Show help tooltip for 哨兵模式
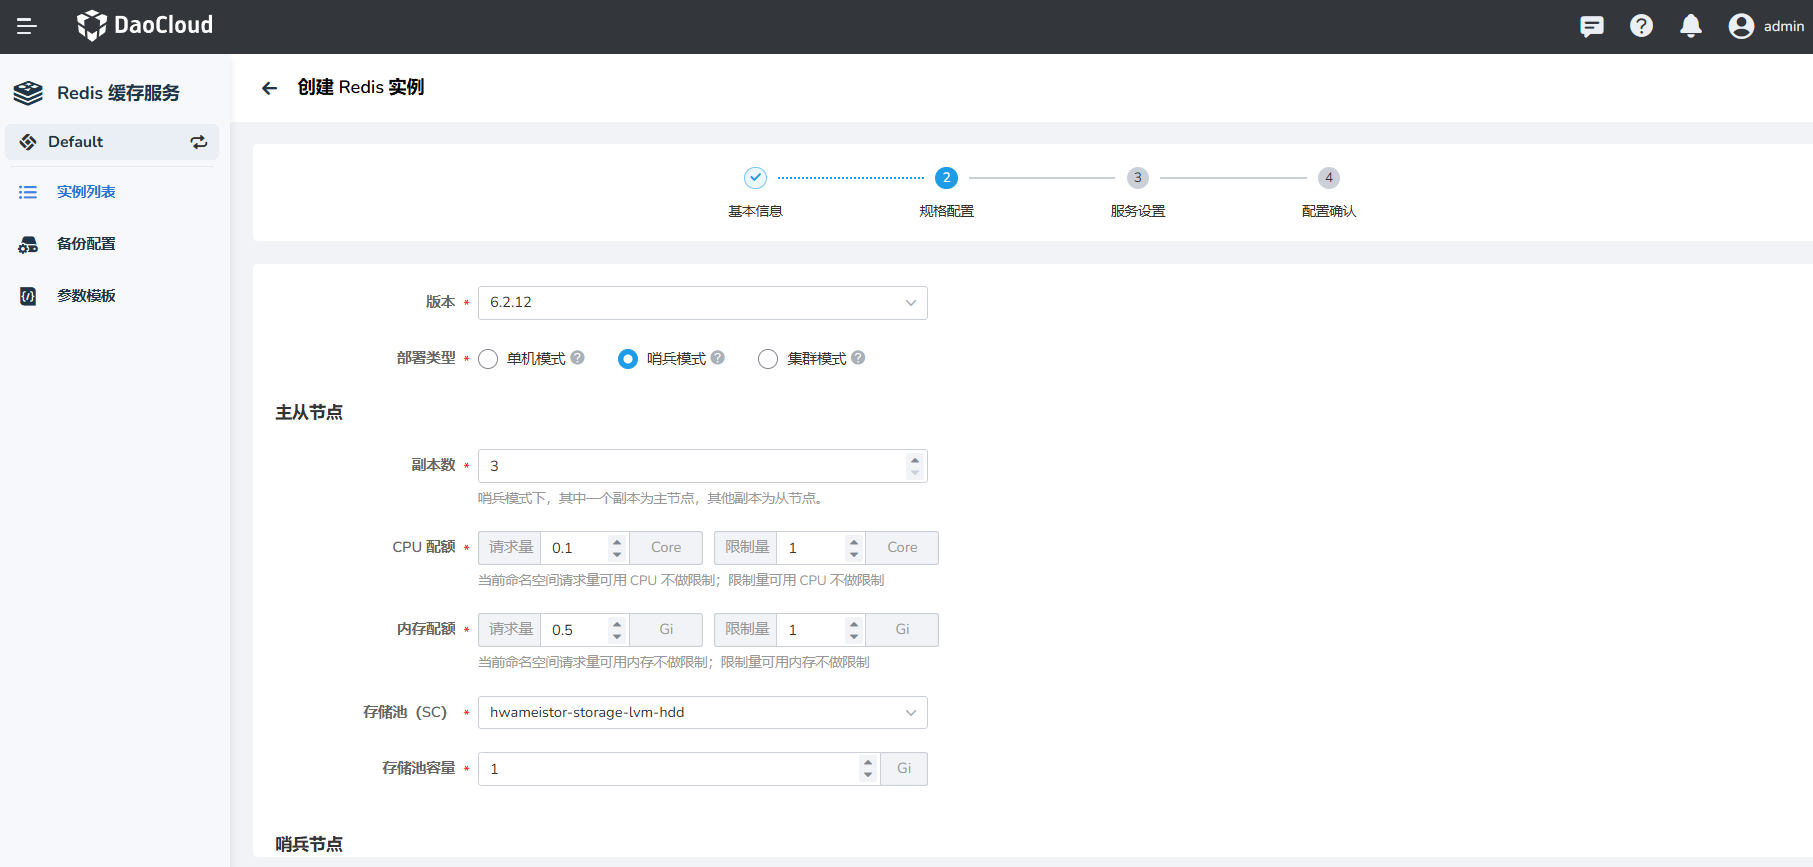The width and height of the screenshot is (1813, 867). pos(718,358)
